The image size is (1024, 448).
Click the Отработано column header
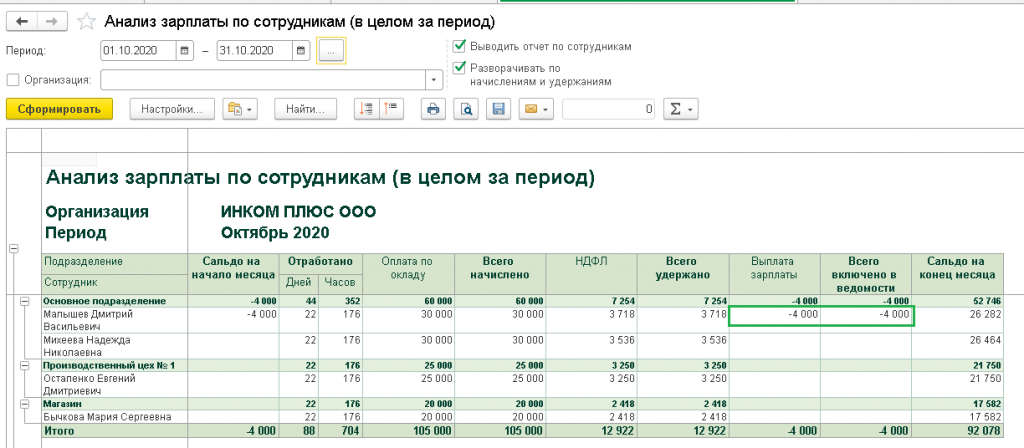click(x=321, y=261)
